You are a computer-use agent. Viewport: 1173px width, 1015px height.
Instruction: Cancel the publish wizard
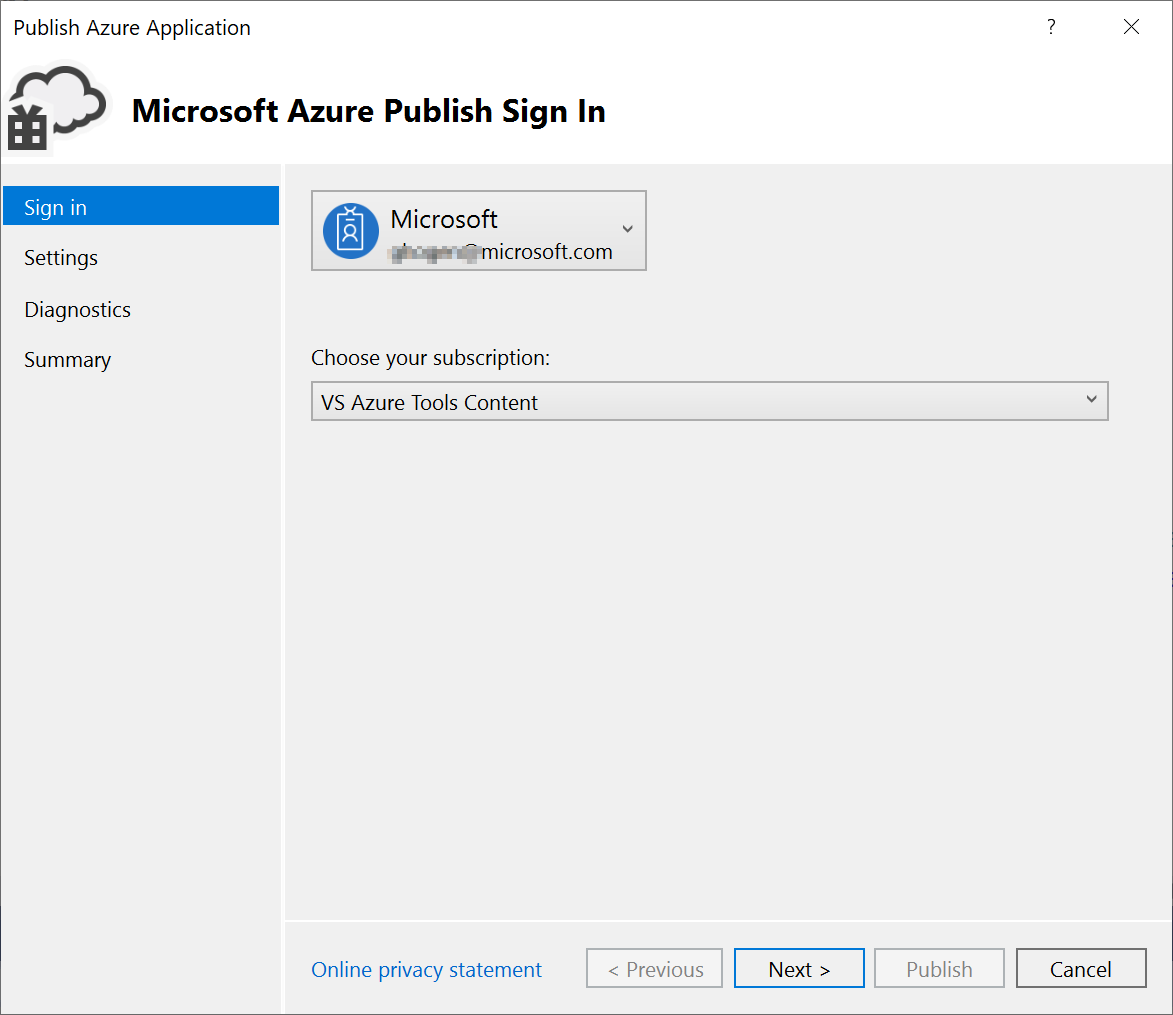[x=1080, y=969]
